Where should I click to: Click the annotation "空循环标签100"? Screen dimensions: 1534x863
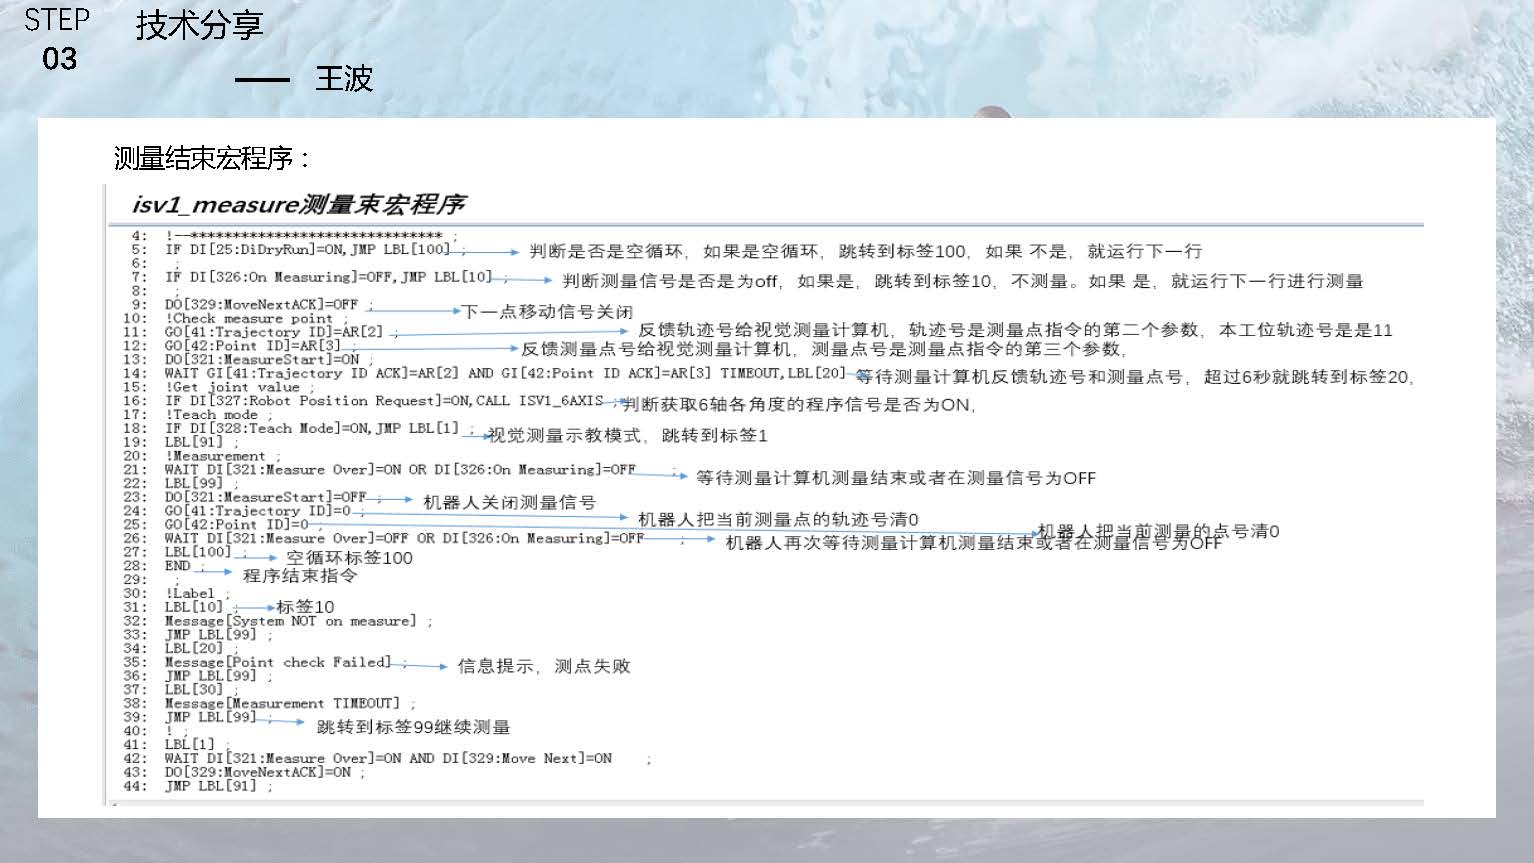[x=349, y=558]
